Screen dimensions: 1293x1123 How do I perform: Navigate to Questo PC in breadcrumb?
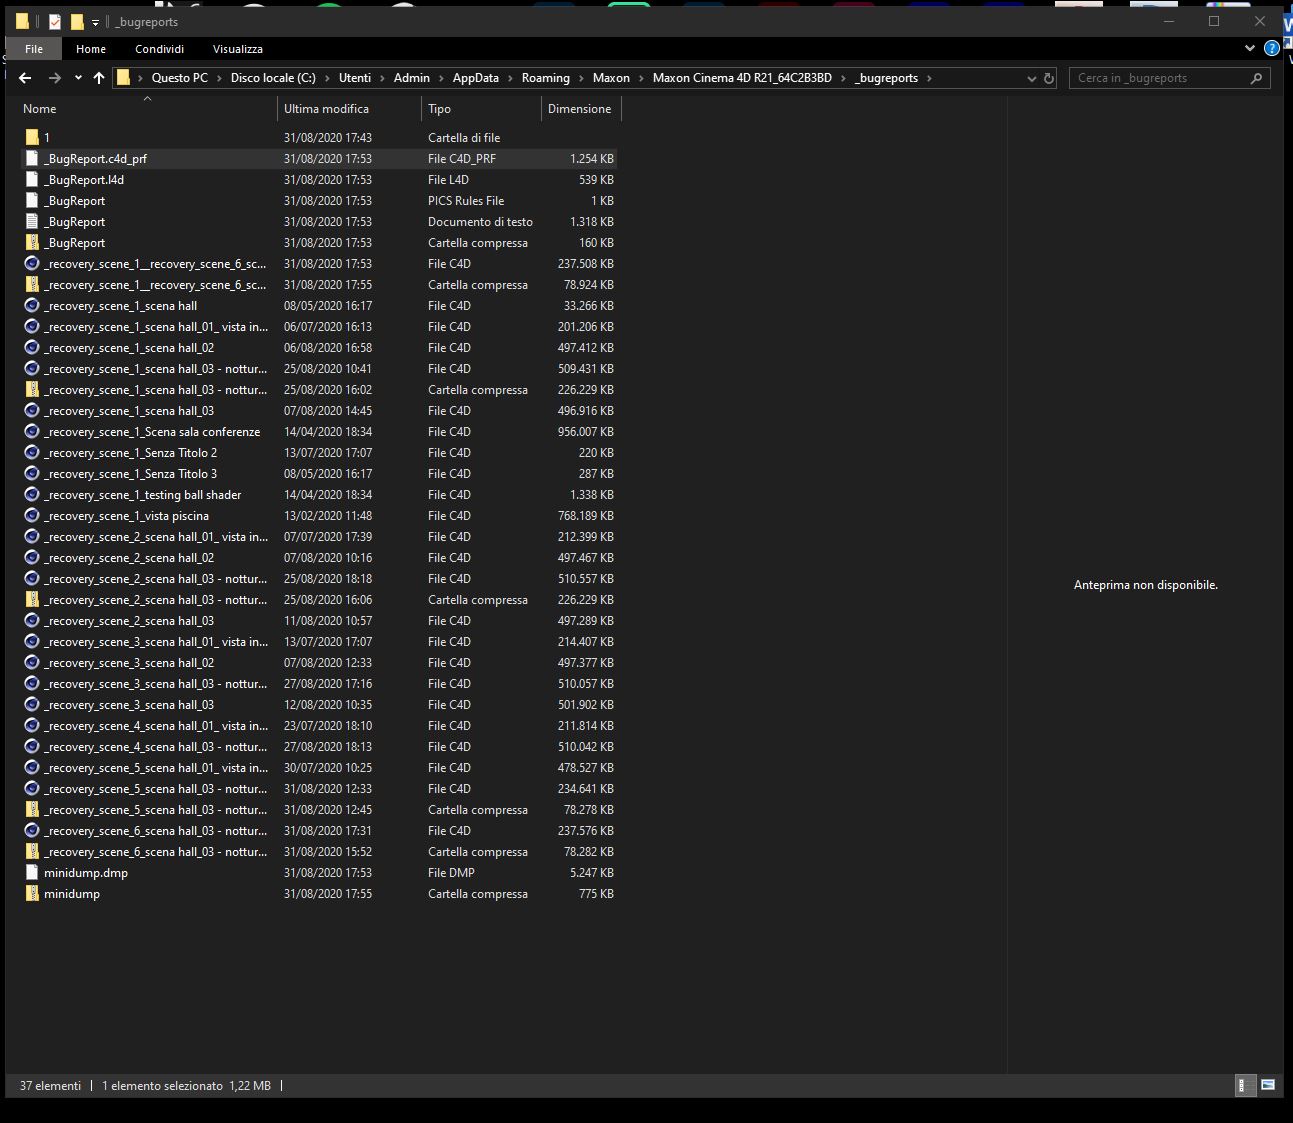pyautogui.click(x=180, y=78)
